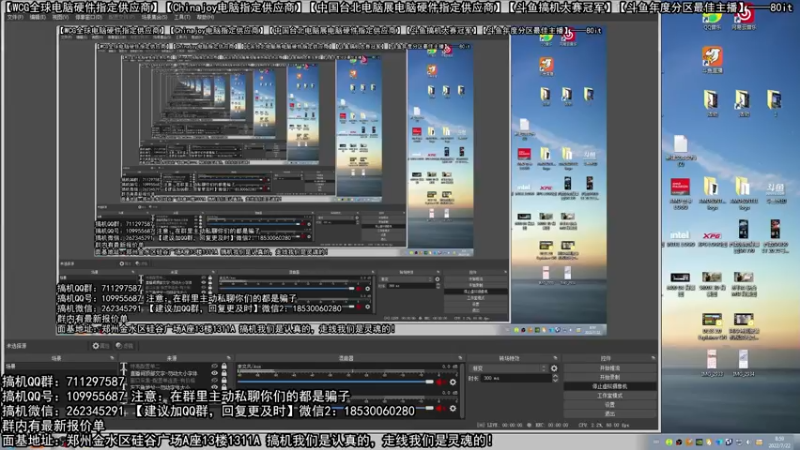The image size is (800, 450).
Task: Open the 工具(T) menu
Action: [182, 17]
